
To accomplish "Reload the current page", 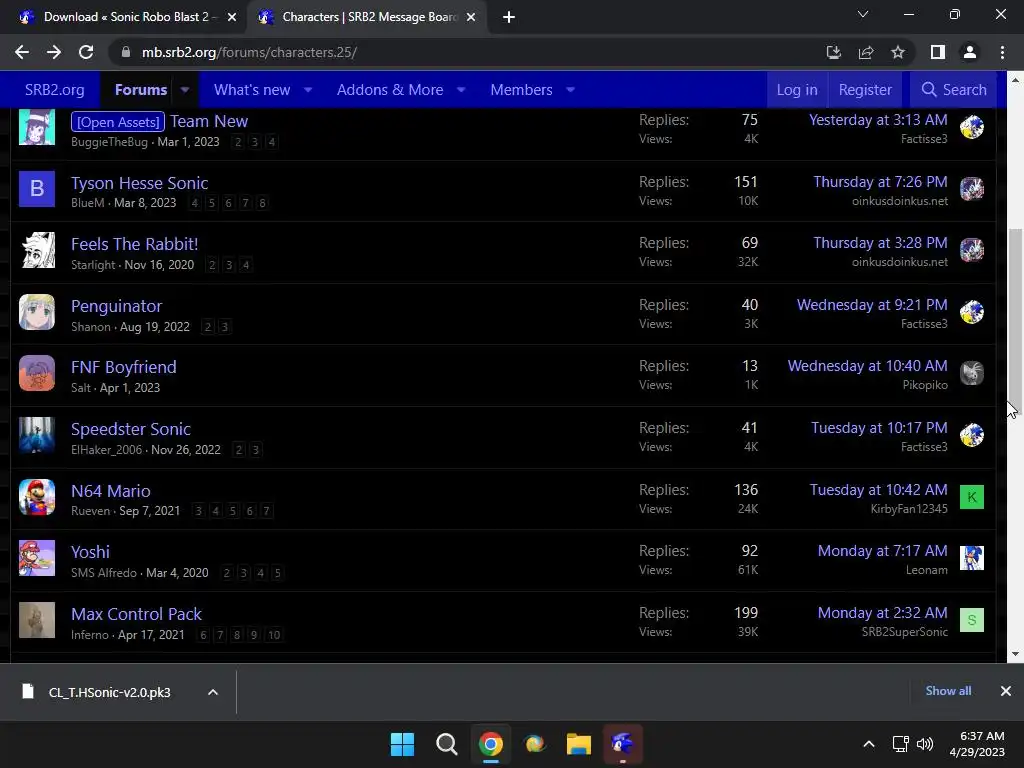I will click(x=86, y=52).
